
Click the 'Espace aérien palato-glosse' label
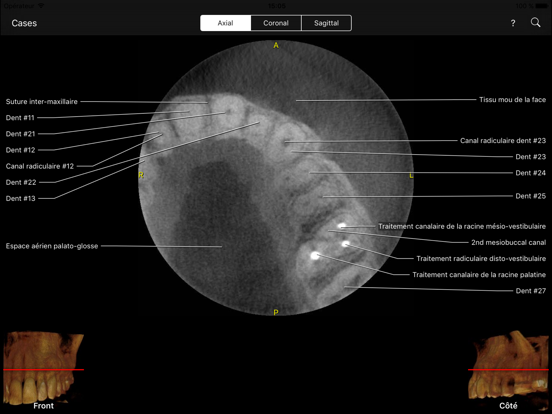tap(52, 246)
